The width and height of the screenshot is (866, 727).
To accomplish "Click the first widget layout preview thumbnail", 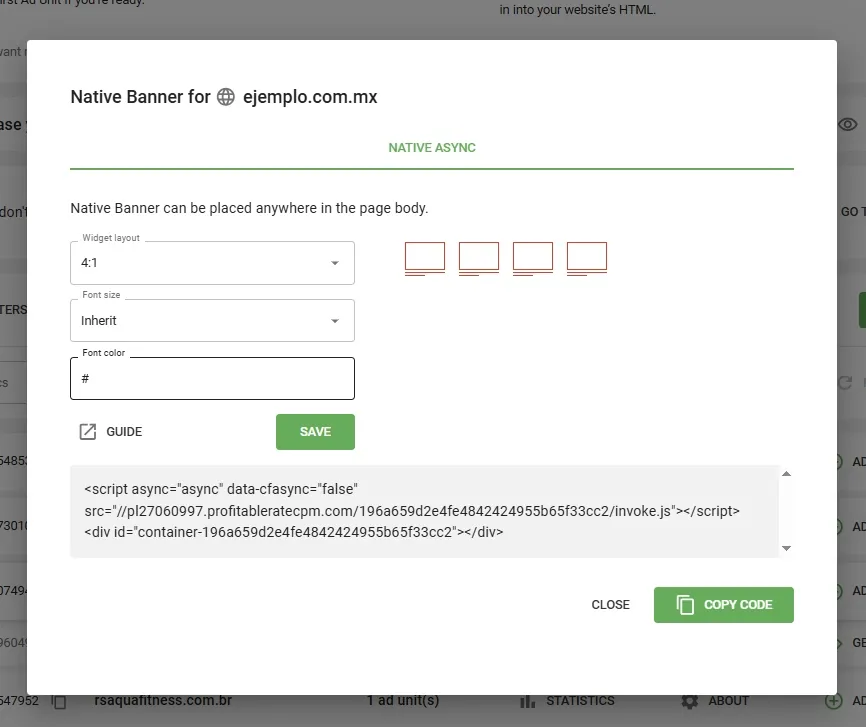I will 425,258.
